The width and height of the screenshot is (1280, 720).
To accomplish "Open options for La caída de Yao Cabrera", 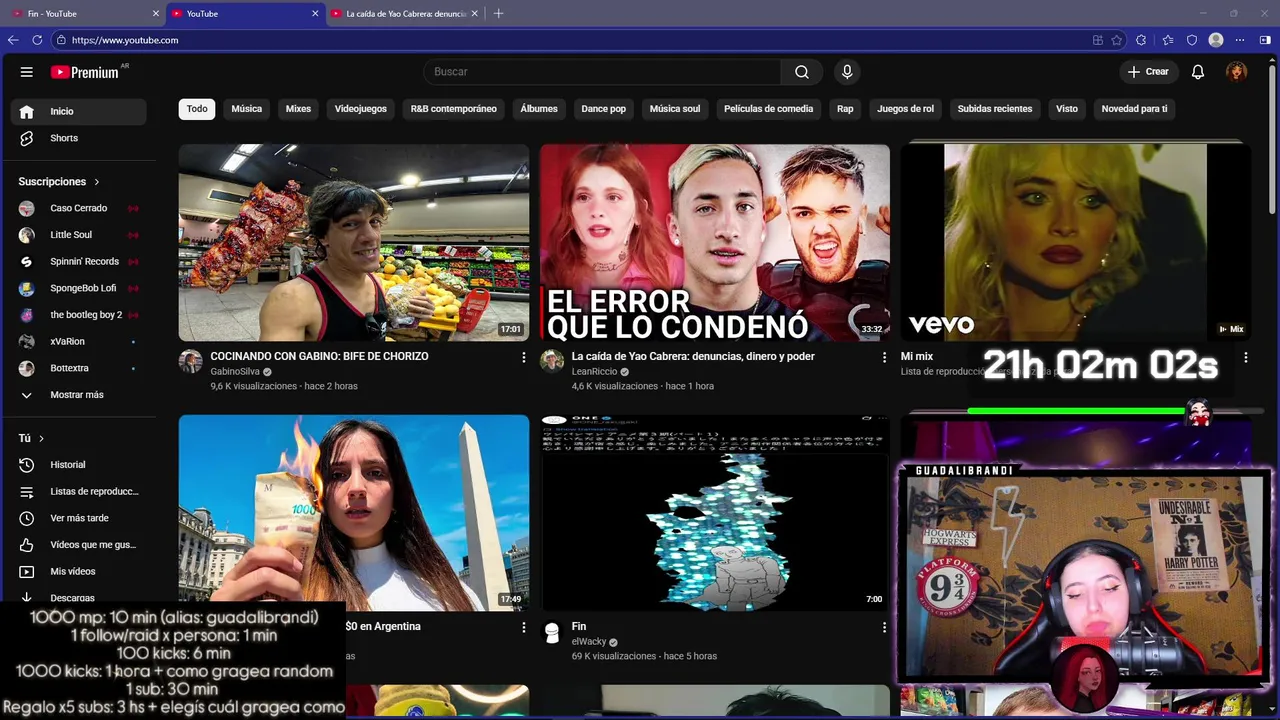I will [884, 357].
